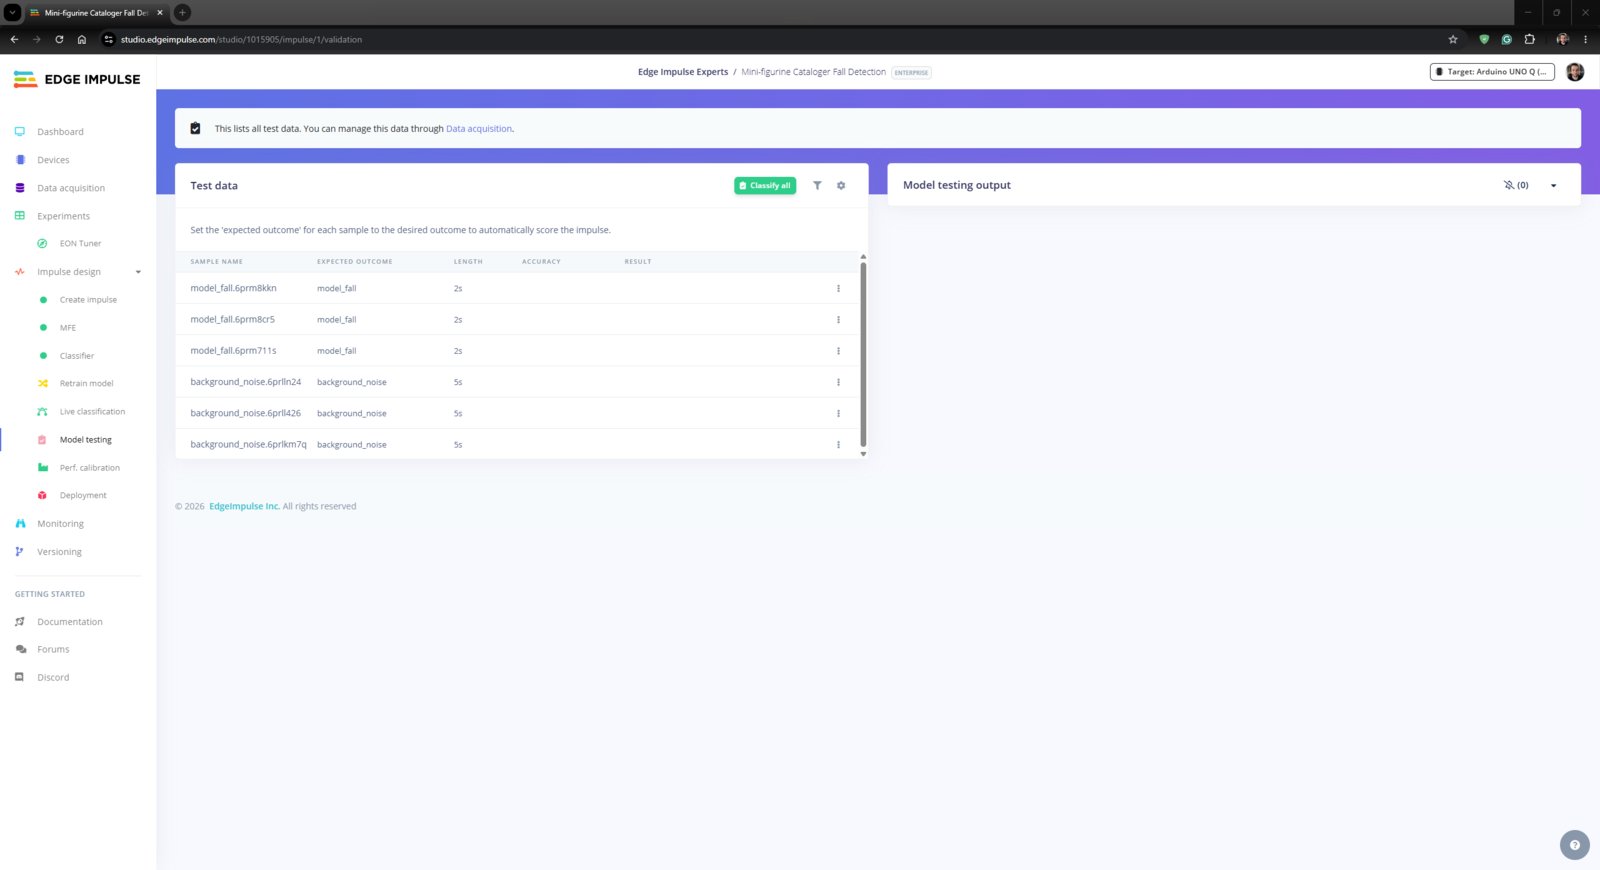Open the EON Tuner icon

42,244
